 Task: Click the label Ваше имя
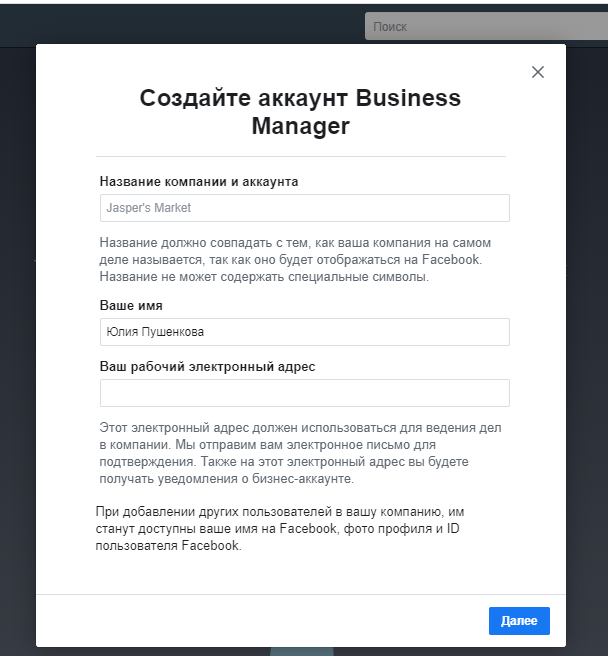pyautogui.click(x=131, y=305)
